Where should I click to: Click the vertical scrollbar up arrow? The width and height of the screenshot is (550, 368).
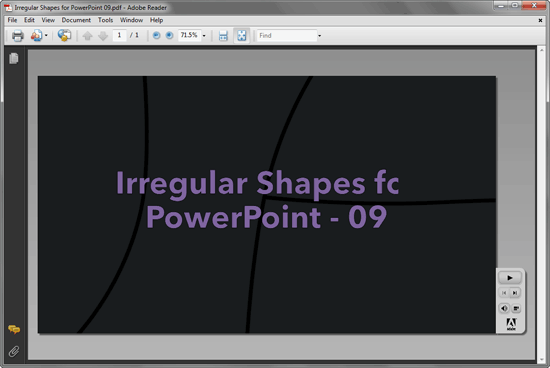click(542, 51)
